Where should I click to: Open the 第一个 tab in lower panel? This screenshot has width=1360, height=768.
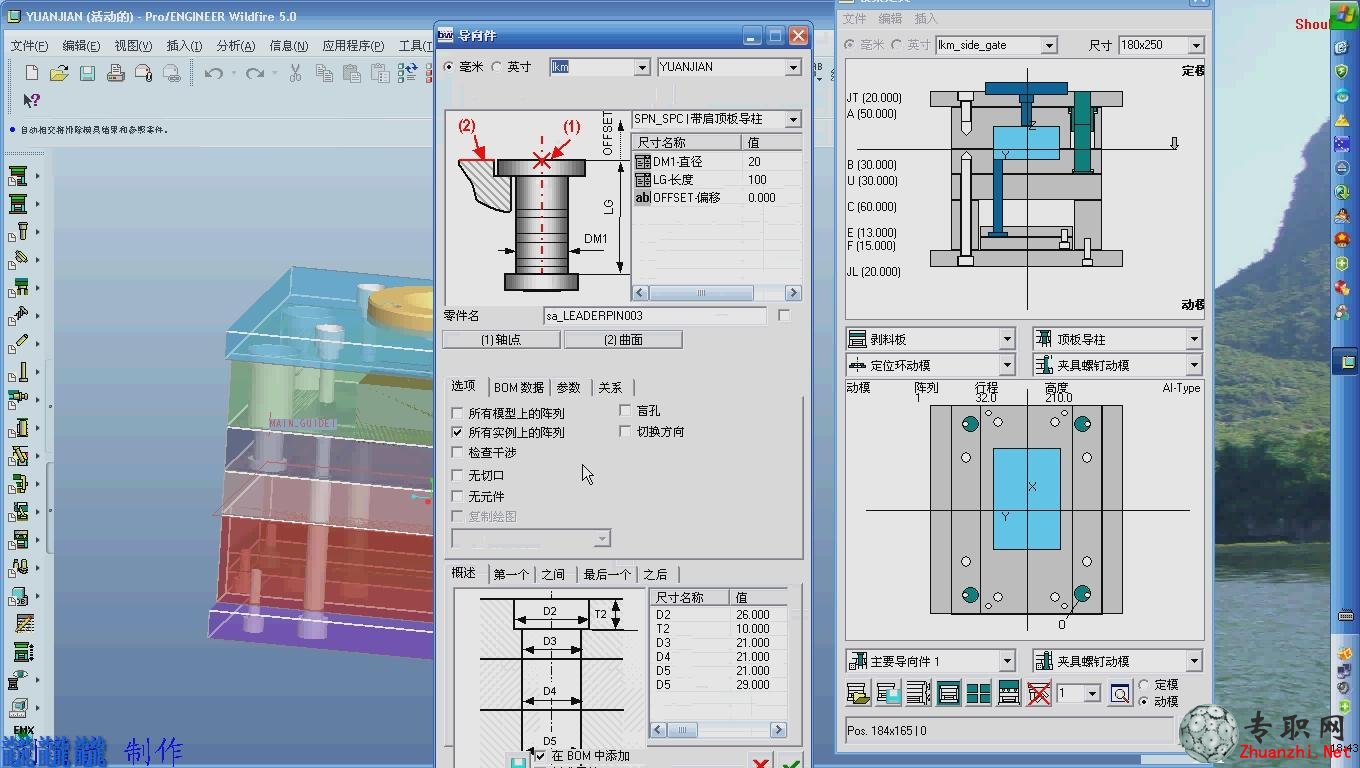[x=511, y=574]
